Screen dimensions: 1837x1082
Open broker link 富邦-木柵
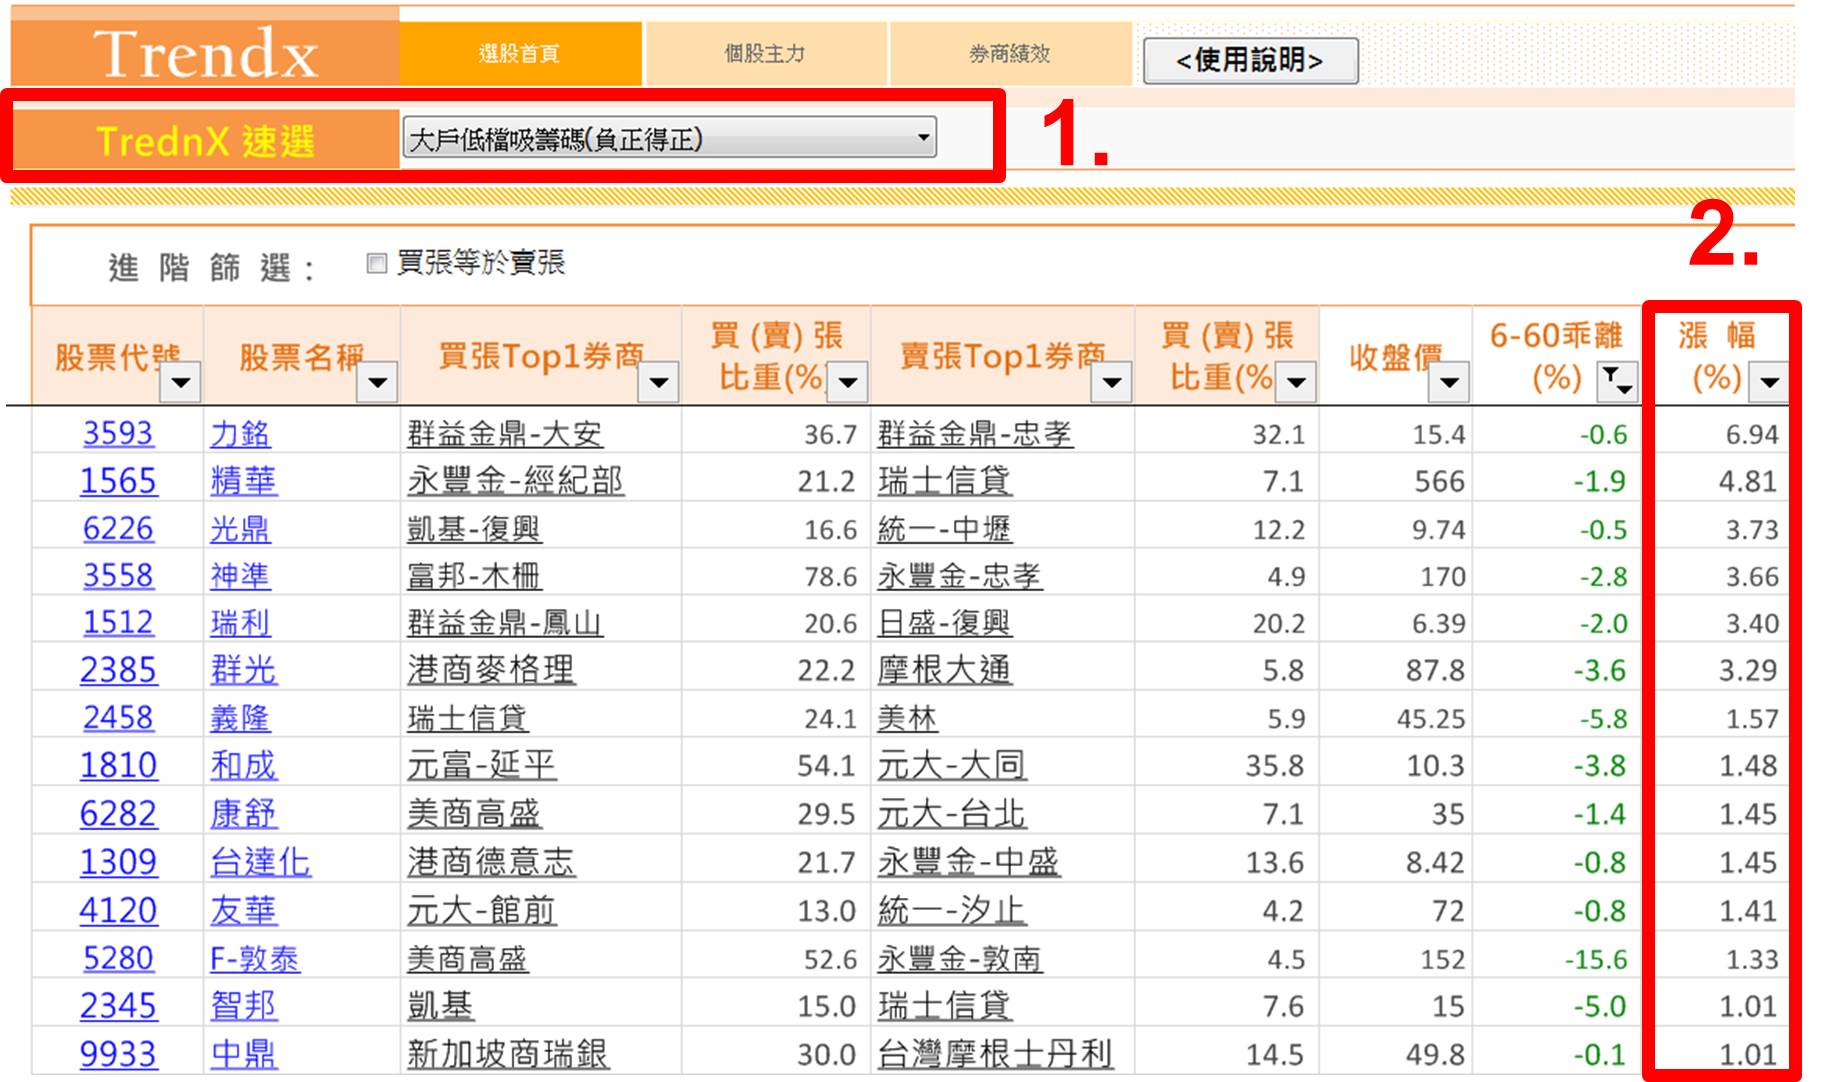pyautogui.click(x=473, y=576)
